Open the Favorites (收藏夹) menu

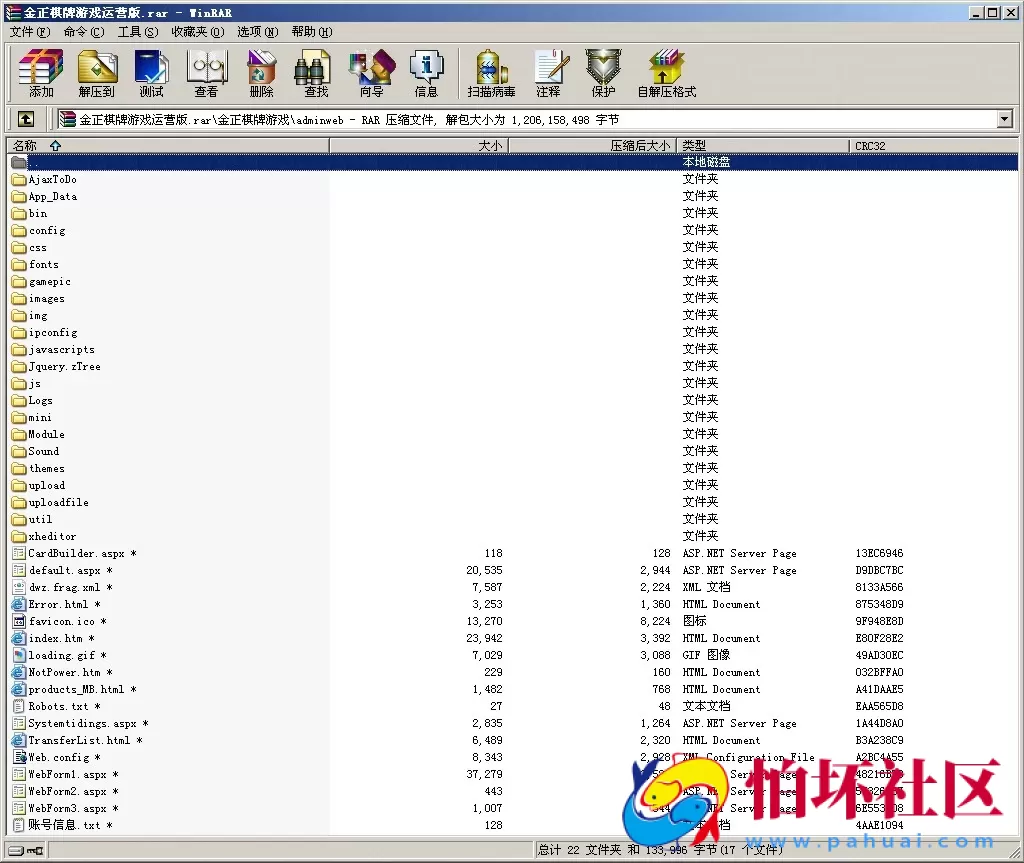point(197,32)
